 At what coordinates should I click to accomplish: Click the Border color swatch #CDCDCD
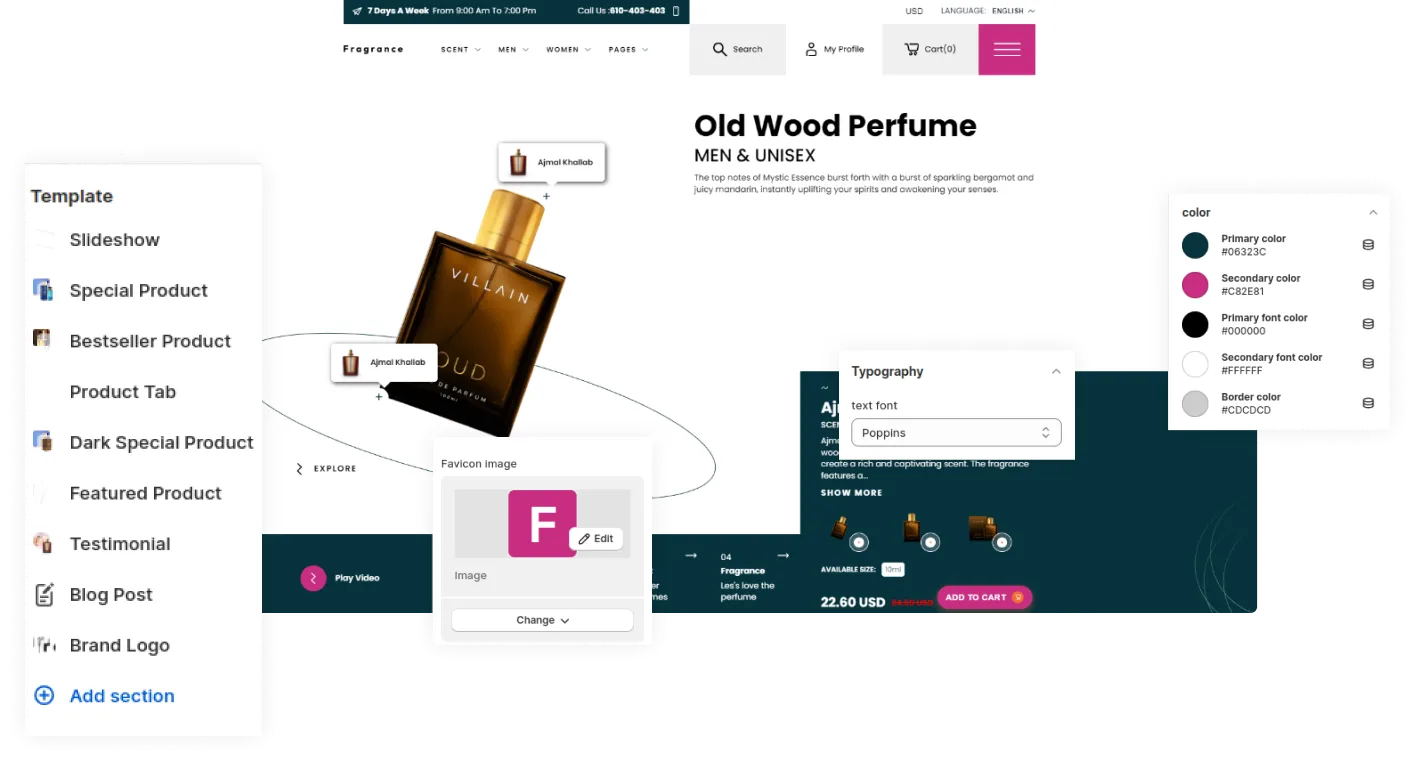tap(1195, 403)
